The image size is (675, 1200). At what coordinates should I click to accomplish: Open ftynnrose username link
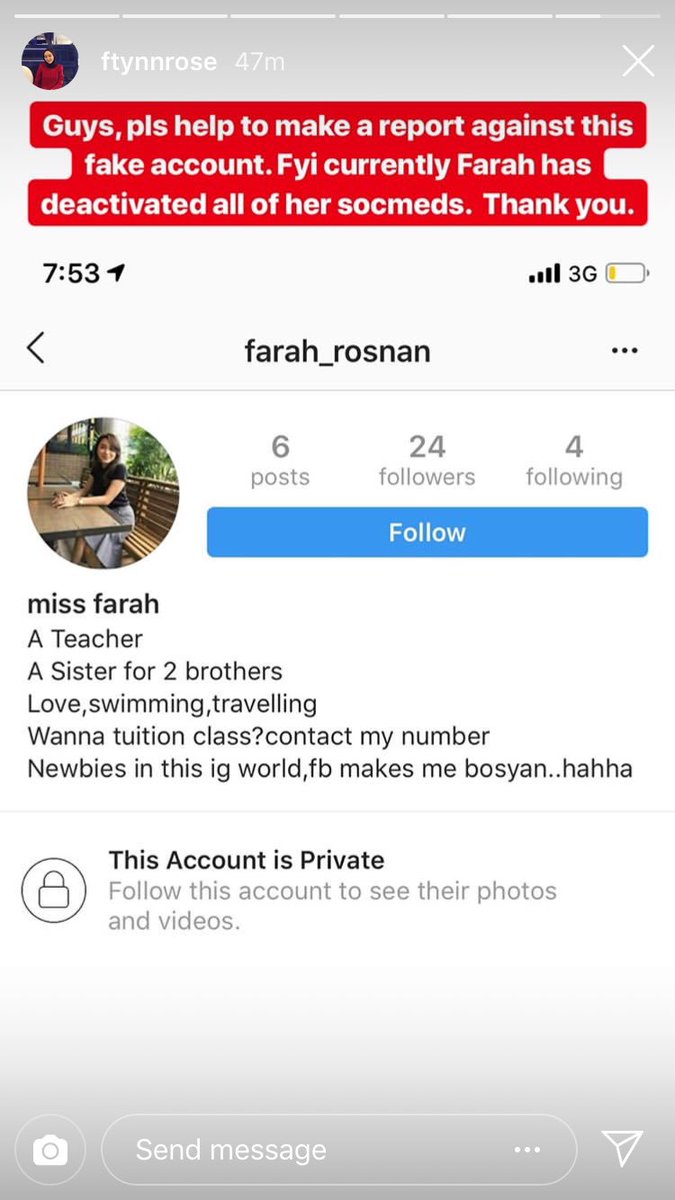coord(159,62)
